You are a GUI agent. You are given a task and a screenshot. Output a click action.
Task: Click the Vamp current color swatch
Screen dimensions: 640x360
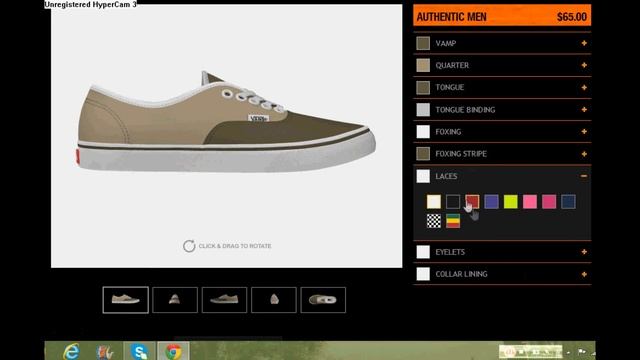coord(423,43)
